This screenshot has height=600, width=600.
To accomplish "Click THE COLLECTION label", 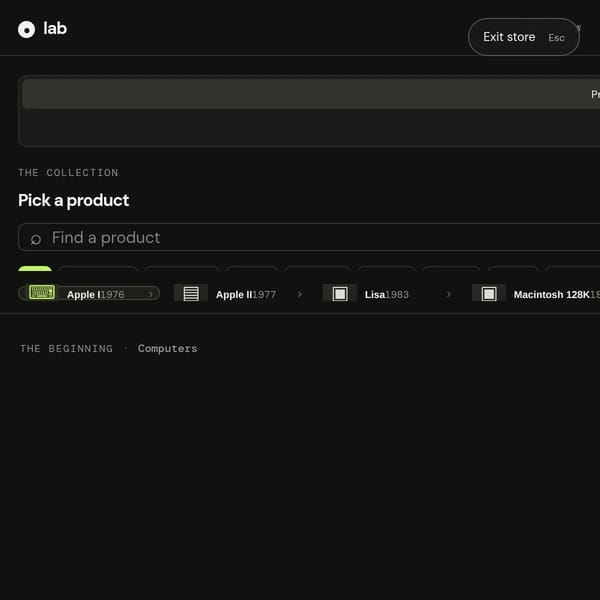I will pyautogui.click(x=68, y=173).
